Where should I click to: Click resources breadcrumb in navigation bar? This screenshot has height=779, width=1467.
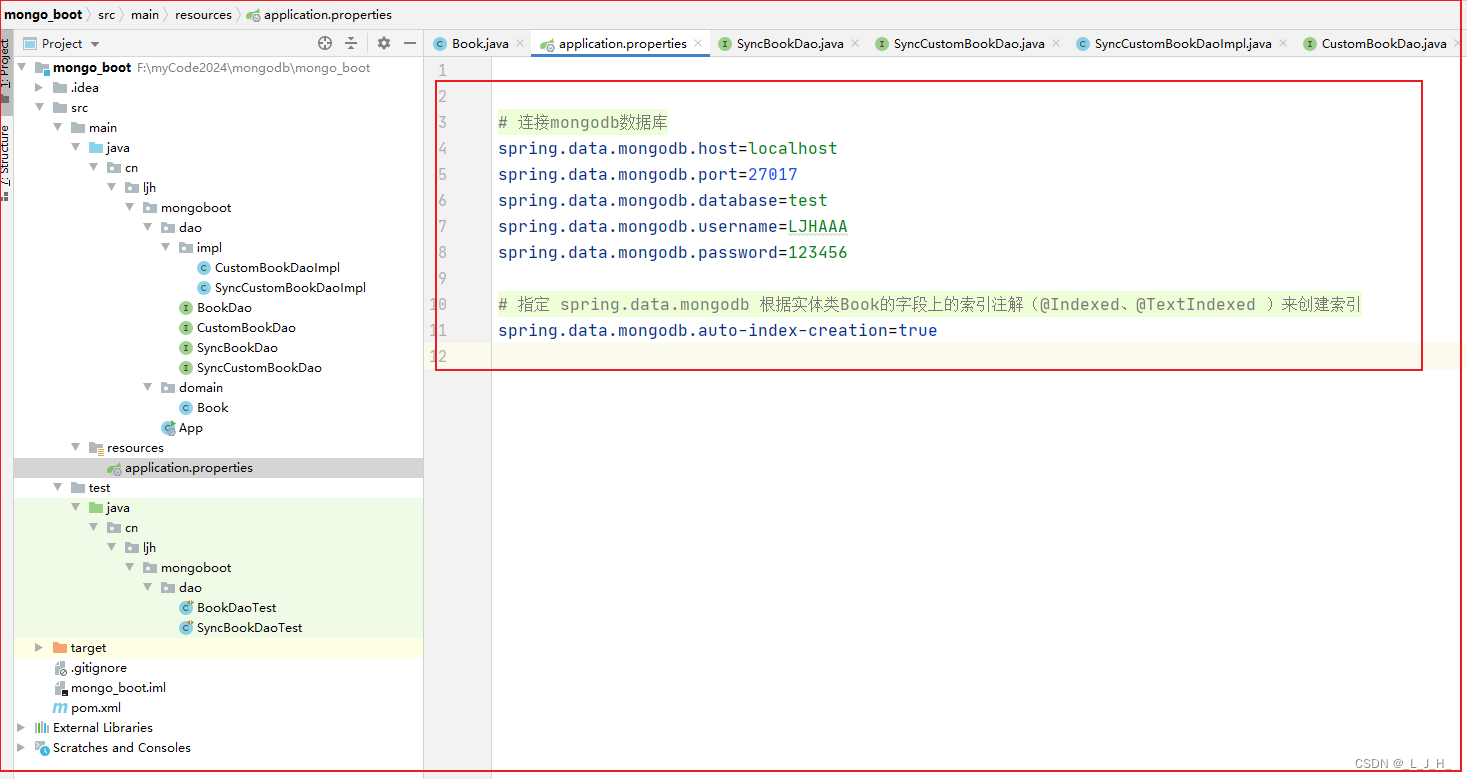point(203,15)
